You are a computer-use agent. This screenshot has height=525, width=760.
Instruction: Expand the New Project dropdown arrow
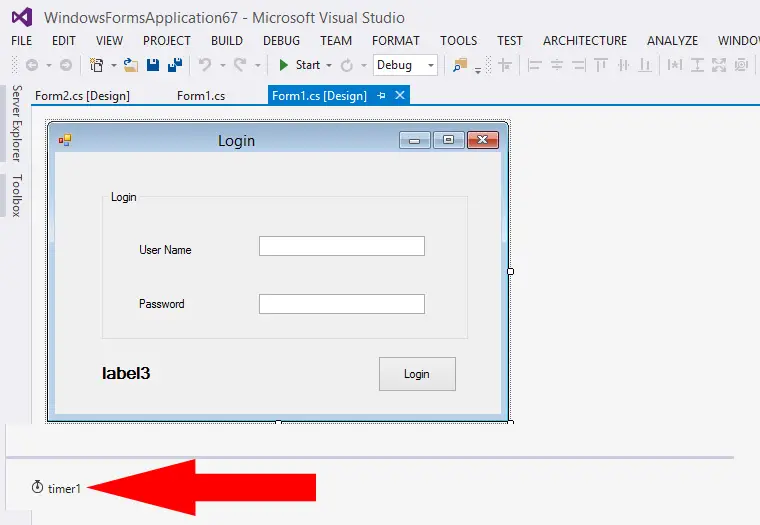coord(113,65)
